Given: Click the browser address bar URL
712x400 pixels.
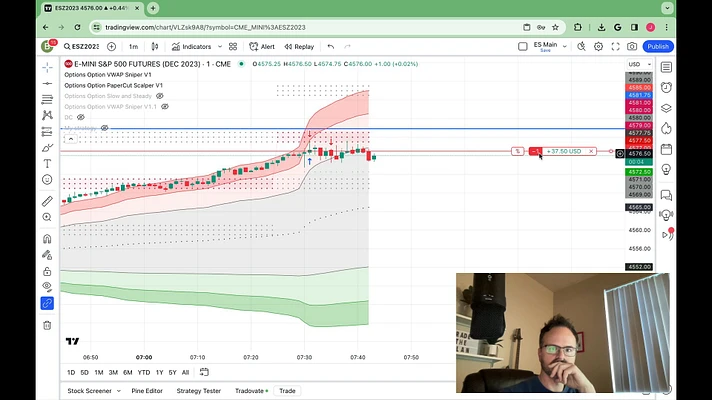Looking at the screenshot, I should tap(205, 27).
